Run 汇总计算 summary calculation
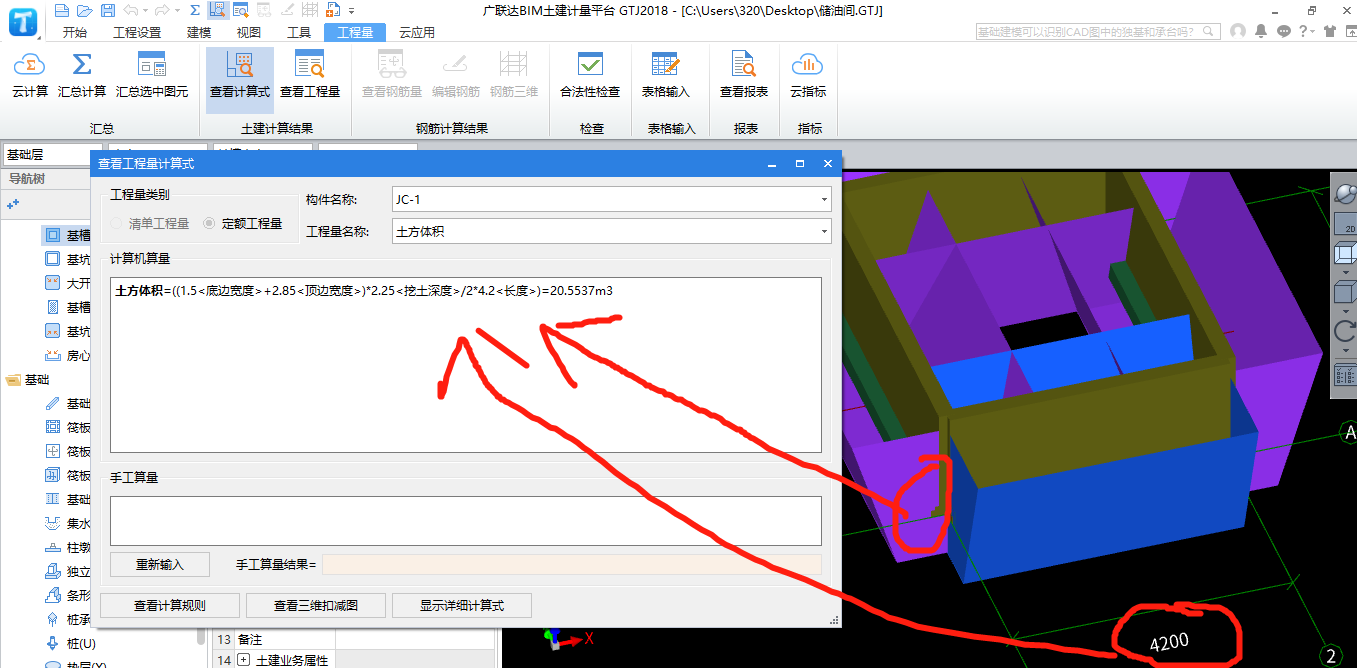This screenshot has width=1357, height=668. (82, 76)
